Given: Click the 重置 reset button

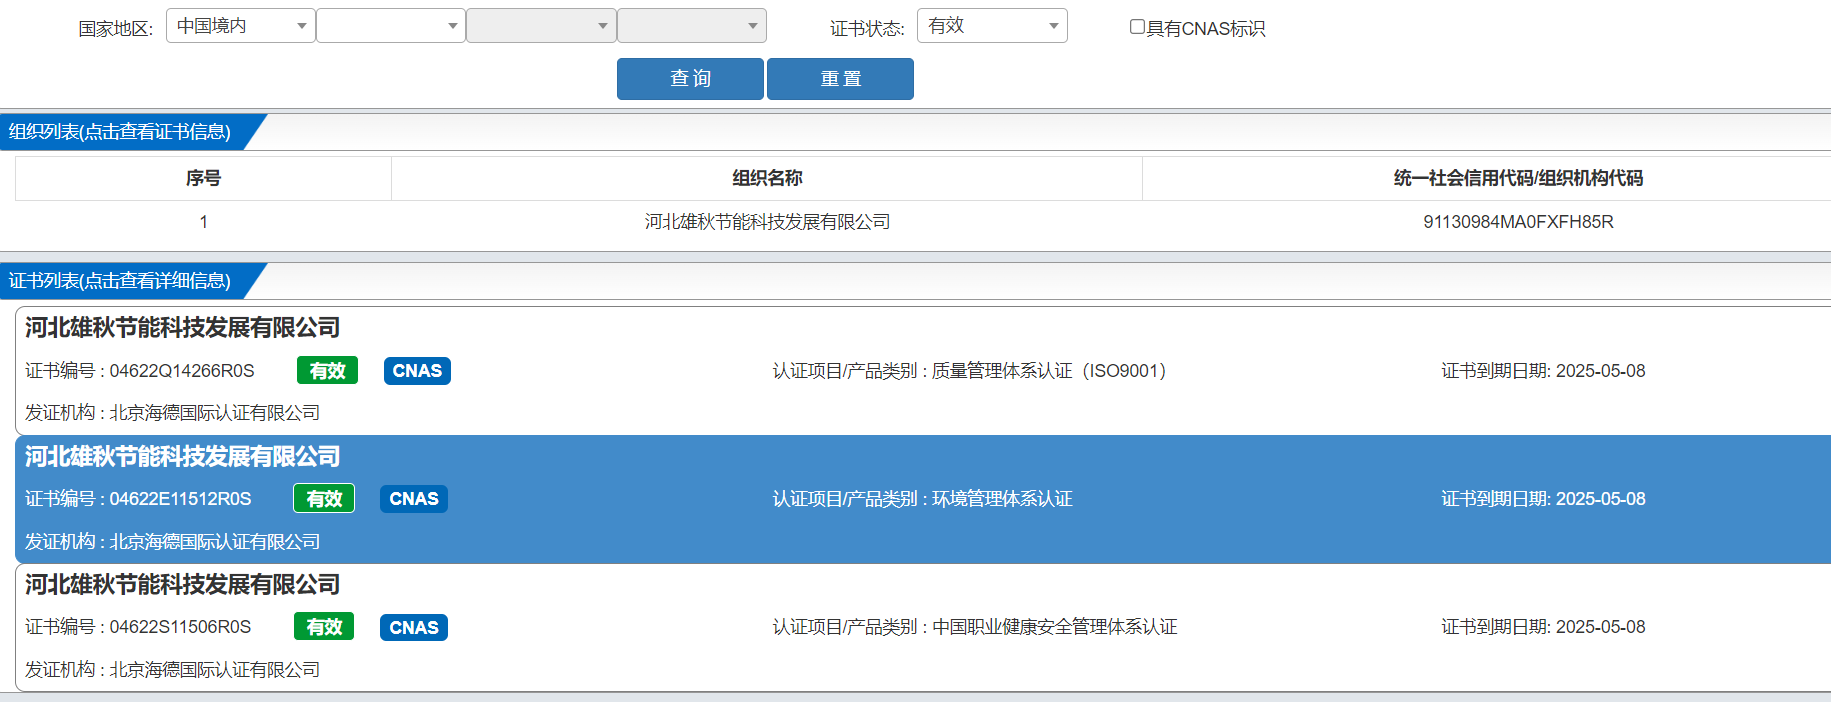Looking at the screenshot, I should (840, 79).
